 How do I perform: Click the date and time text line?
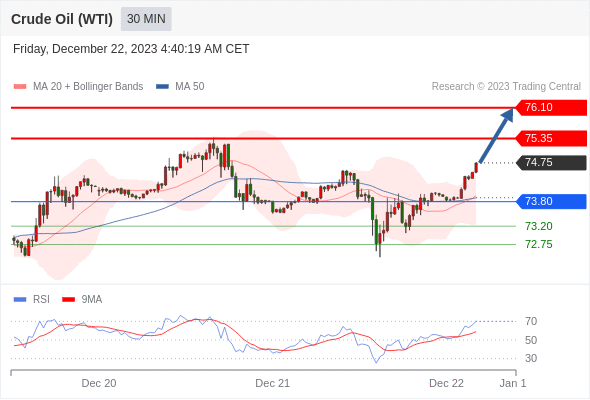pyautogui.click(x=131, y=49)
